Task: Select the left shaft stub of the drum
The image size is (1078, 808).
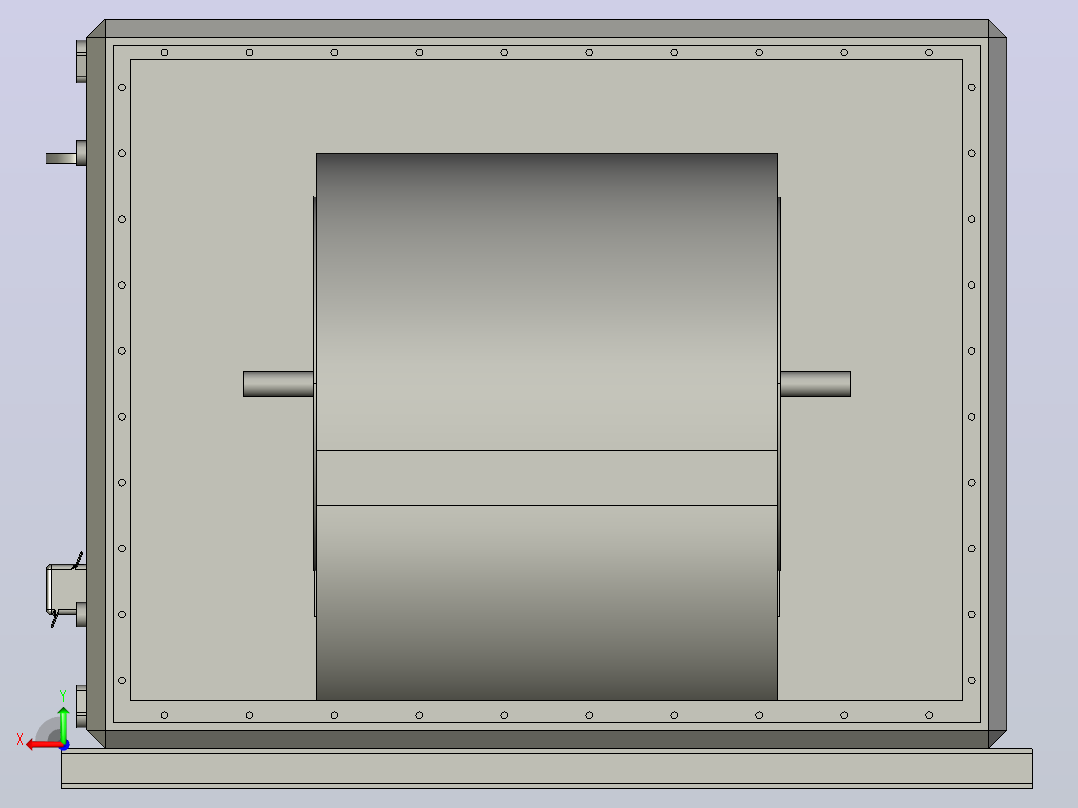Action: [x=278, y=384]
